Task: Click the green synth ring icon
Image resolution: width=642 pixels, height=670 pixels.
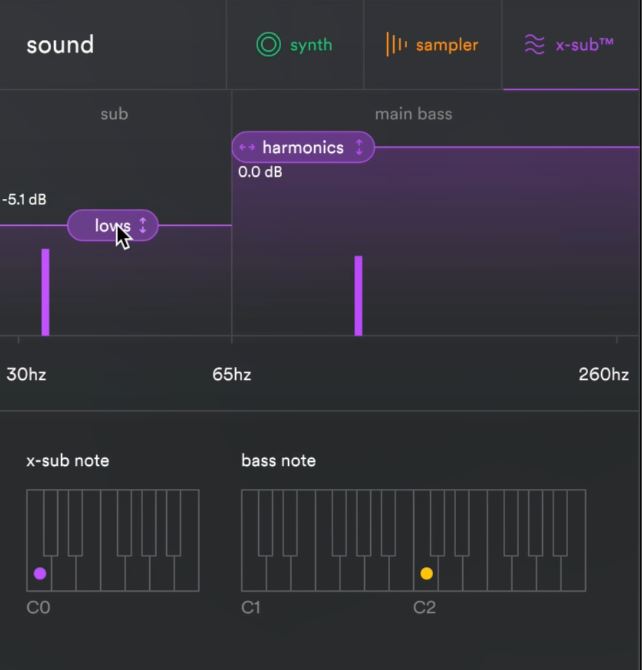Action: 268,44
